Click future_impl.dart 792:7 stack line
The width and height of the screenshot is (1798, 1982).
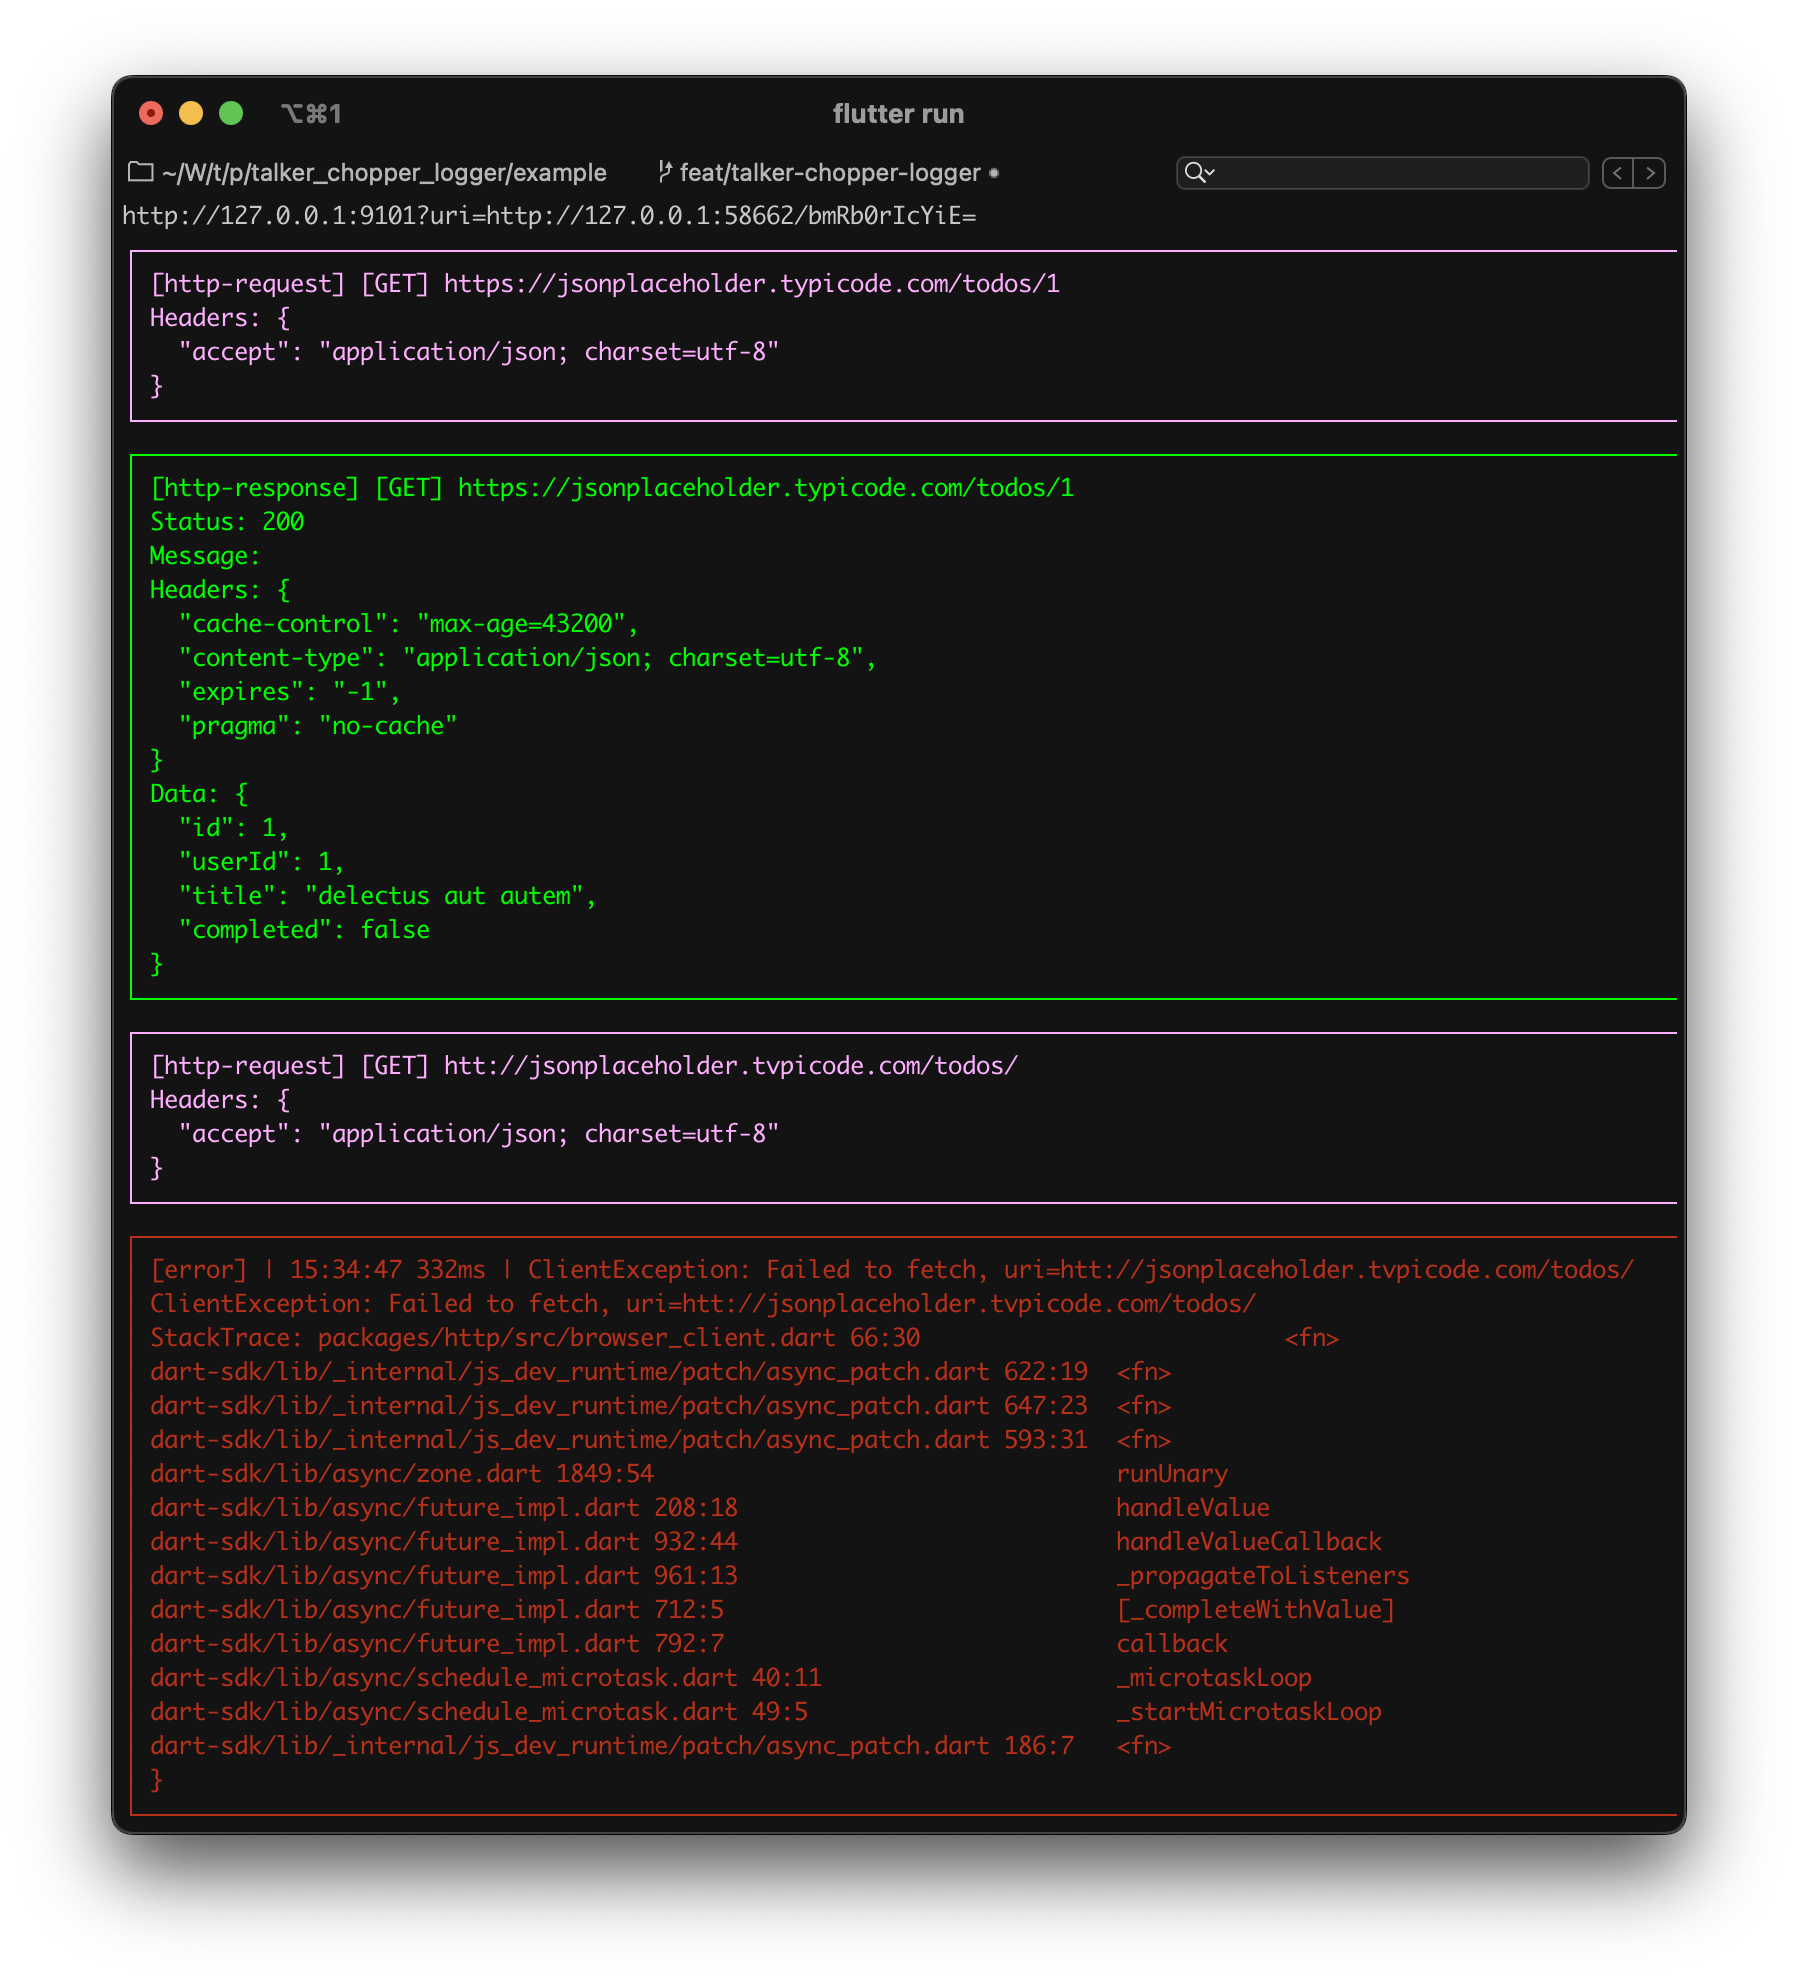coord(437,1644)
